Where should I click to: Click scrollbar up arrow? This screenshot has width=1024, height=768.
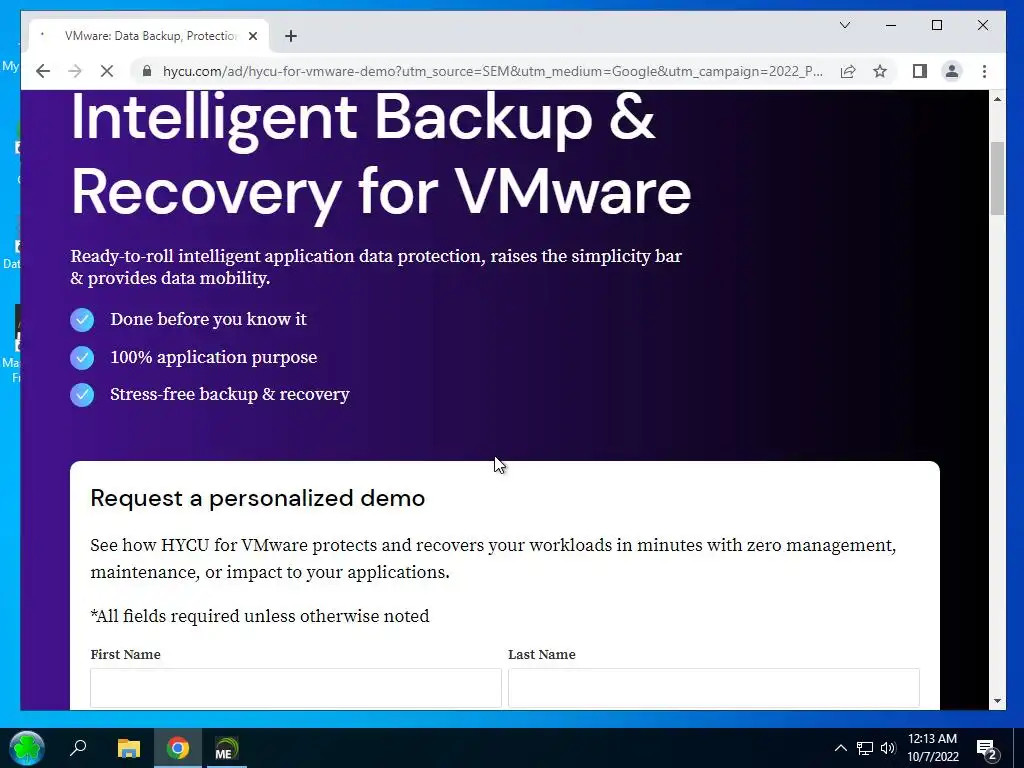point(997,99)
